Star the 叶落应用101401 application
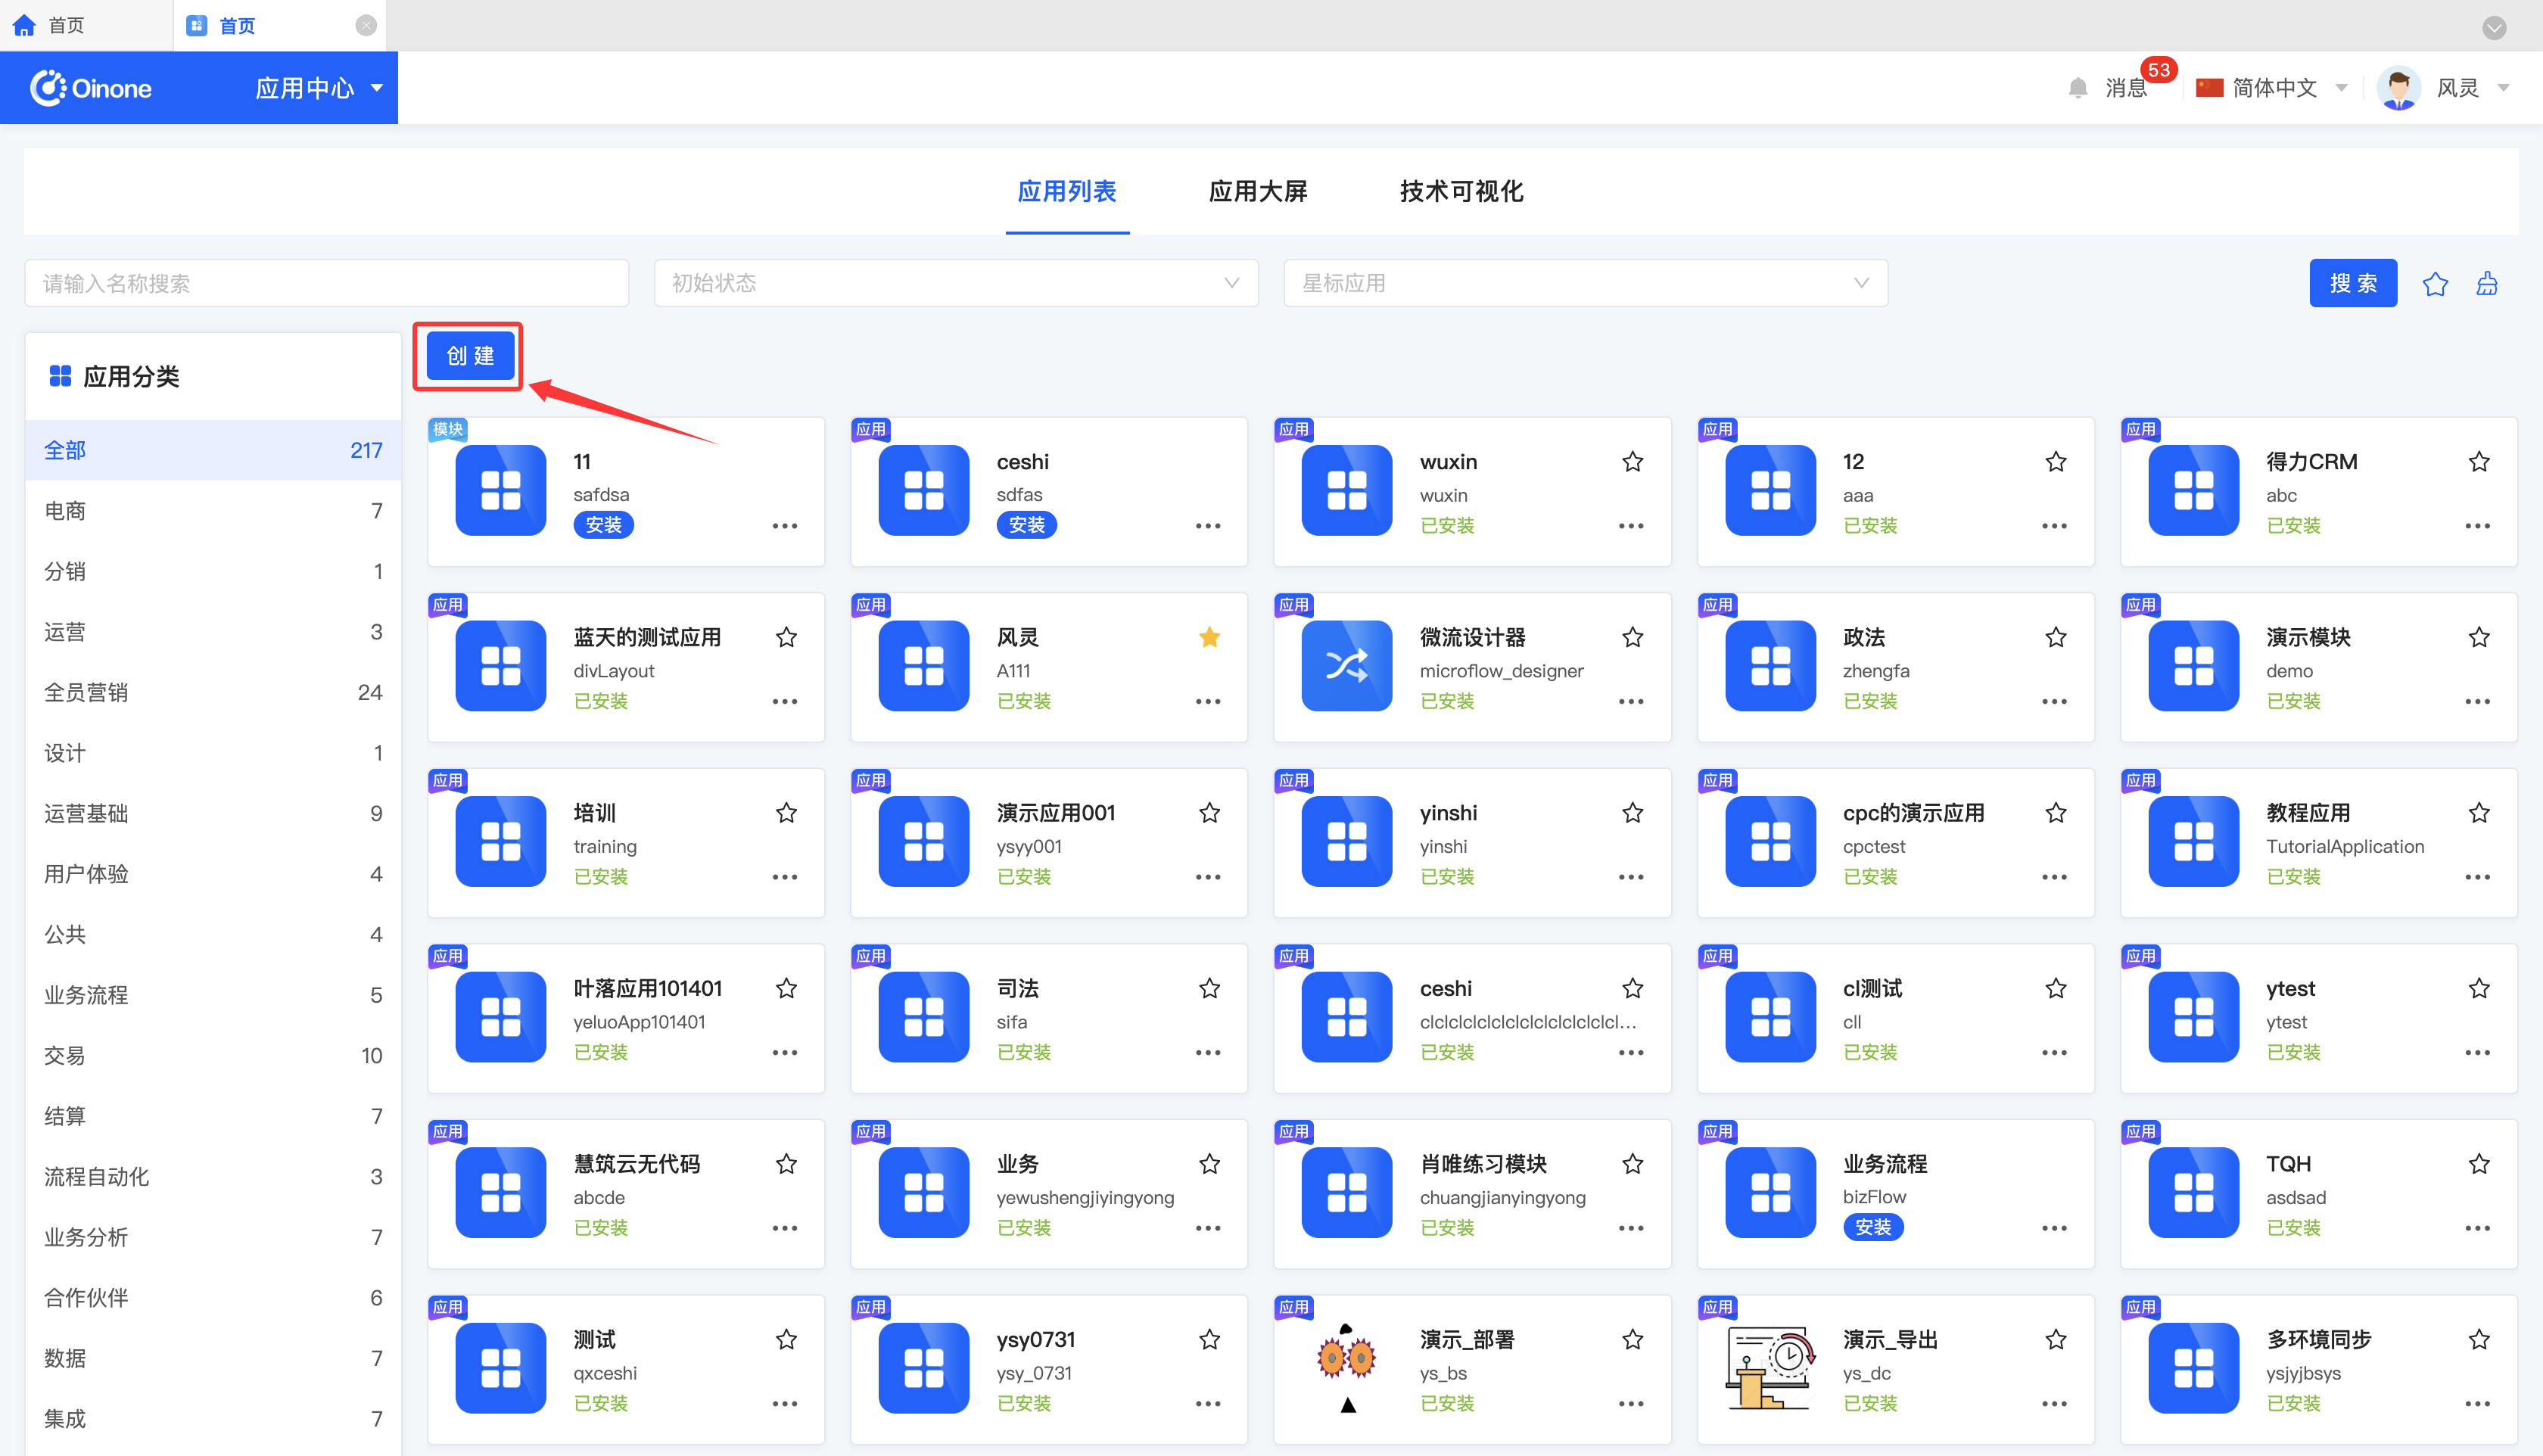The width and height of the screenshot is (2543, 1456). (786, 988)
